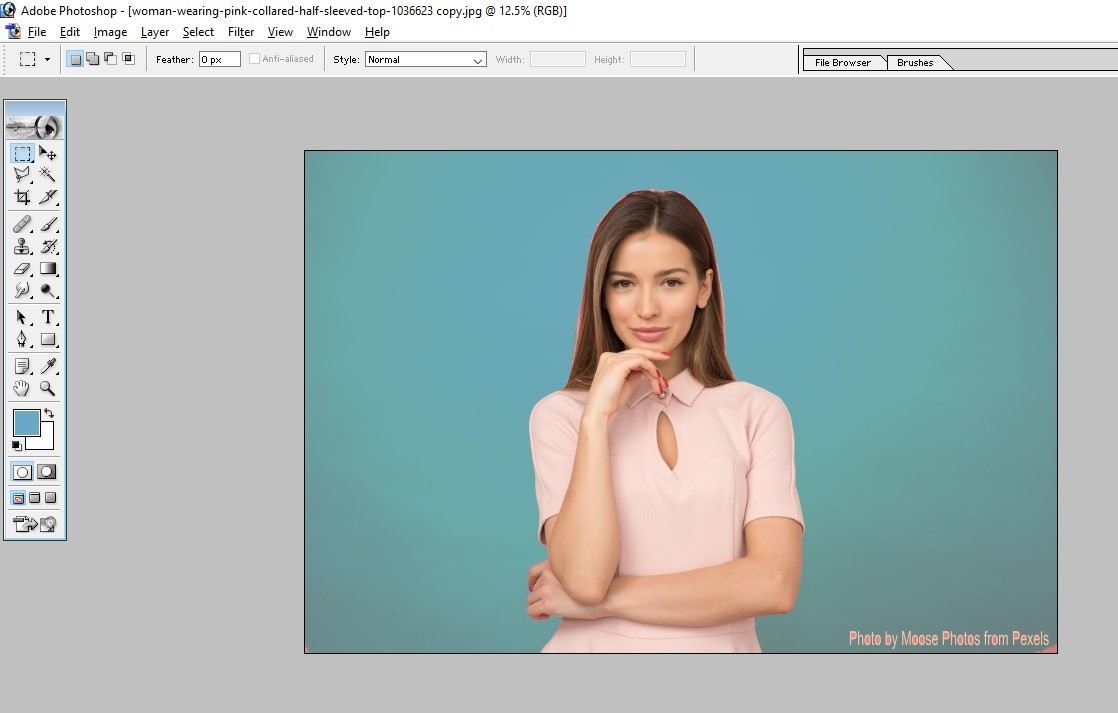Image resolution: width=1118 pixels, height=713 pixels.
Task: Select the Magic Wand tool
Action: coord(47,174)
